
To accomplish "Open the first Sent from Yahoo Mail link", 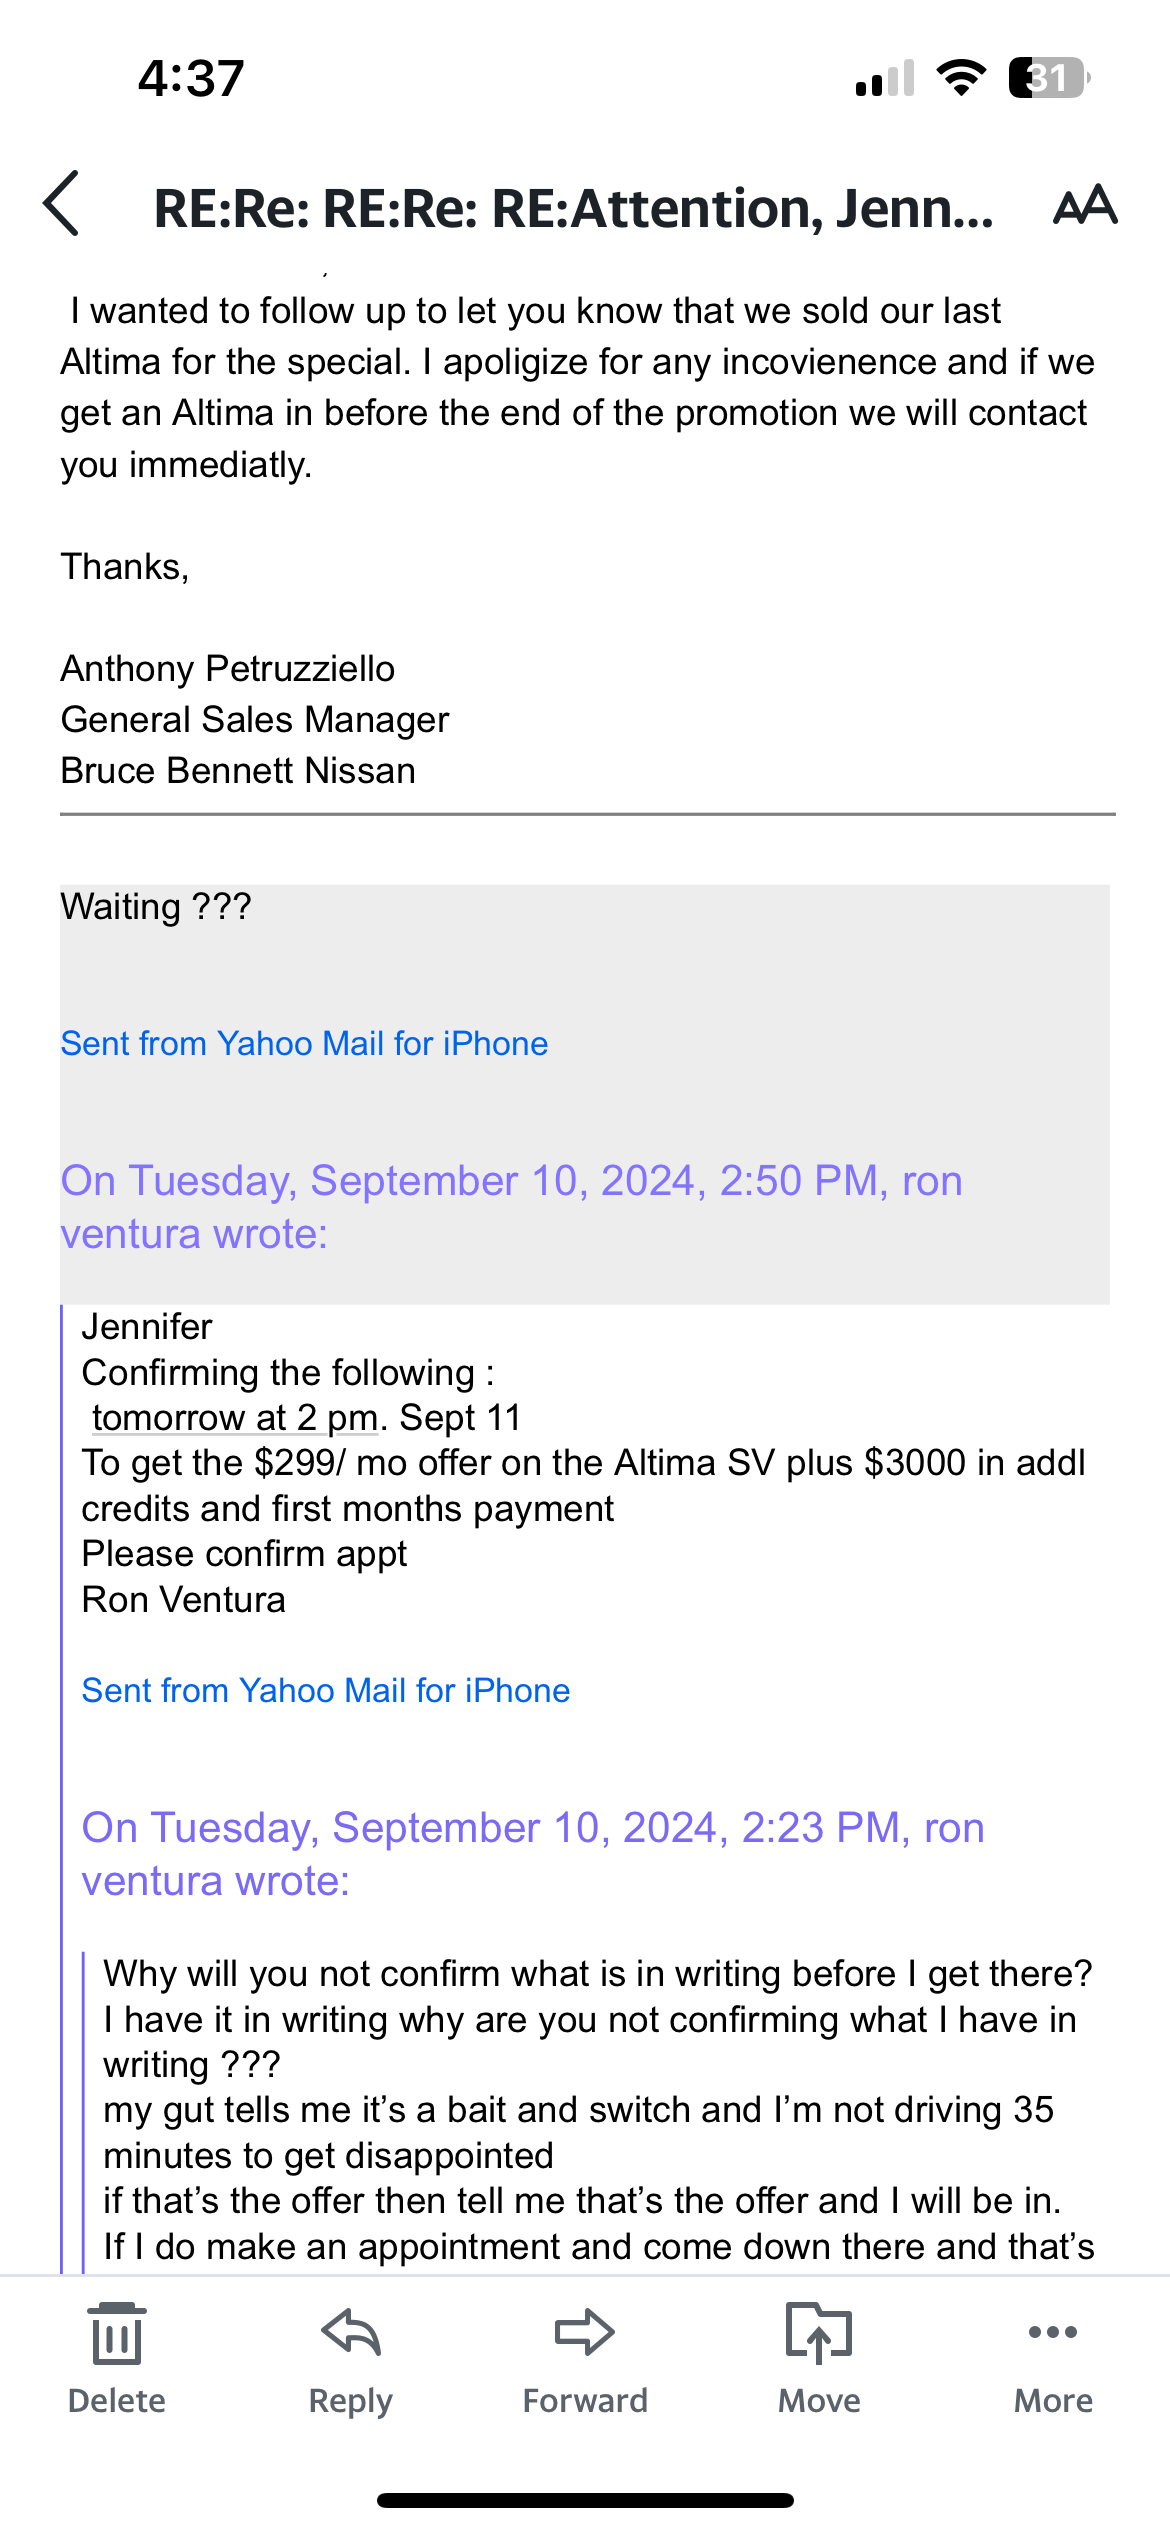I will point(304,1043).
